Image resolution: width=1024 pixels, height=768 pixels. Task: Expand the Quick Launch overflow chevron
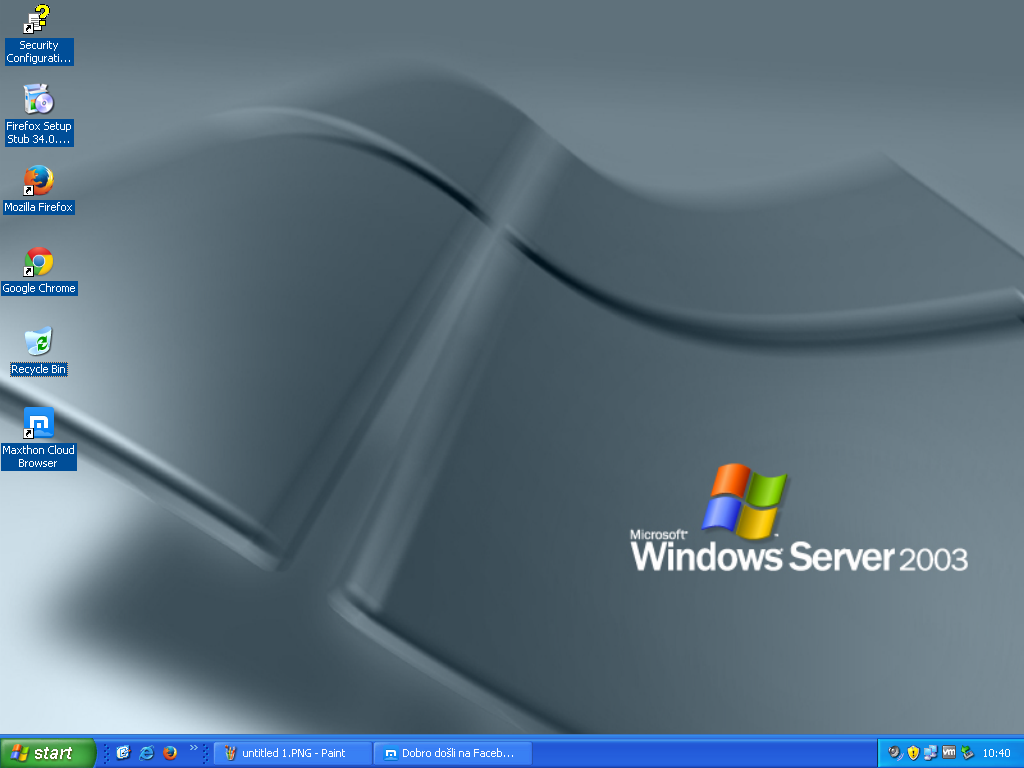193,748
